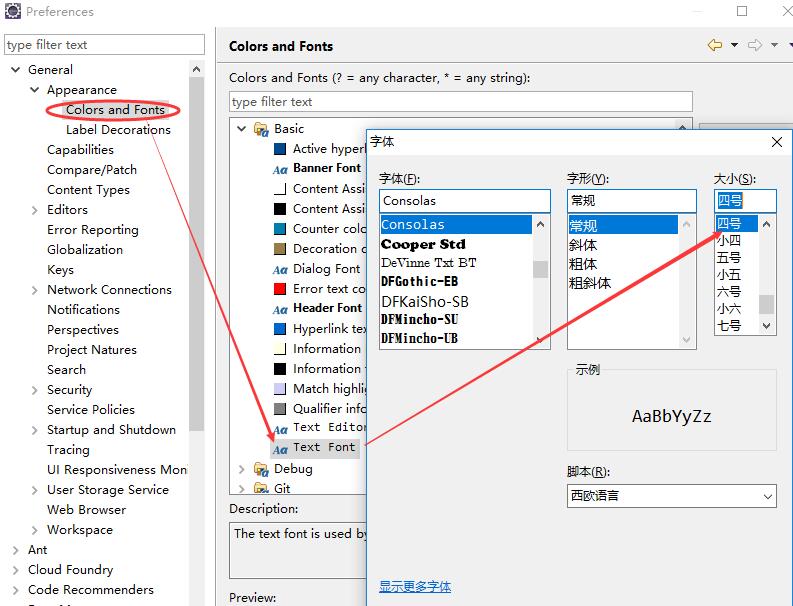Select Keys preference page
The image size is (793, 606).
61,270
